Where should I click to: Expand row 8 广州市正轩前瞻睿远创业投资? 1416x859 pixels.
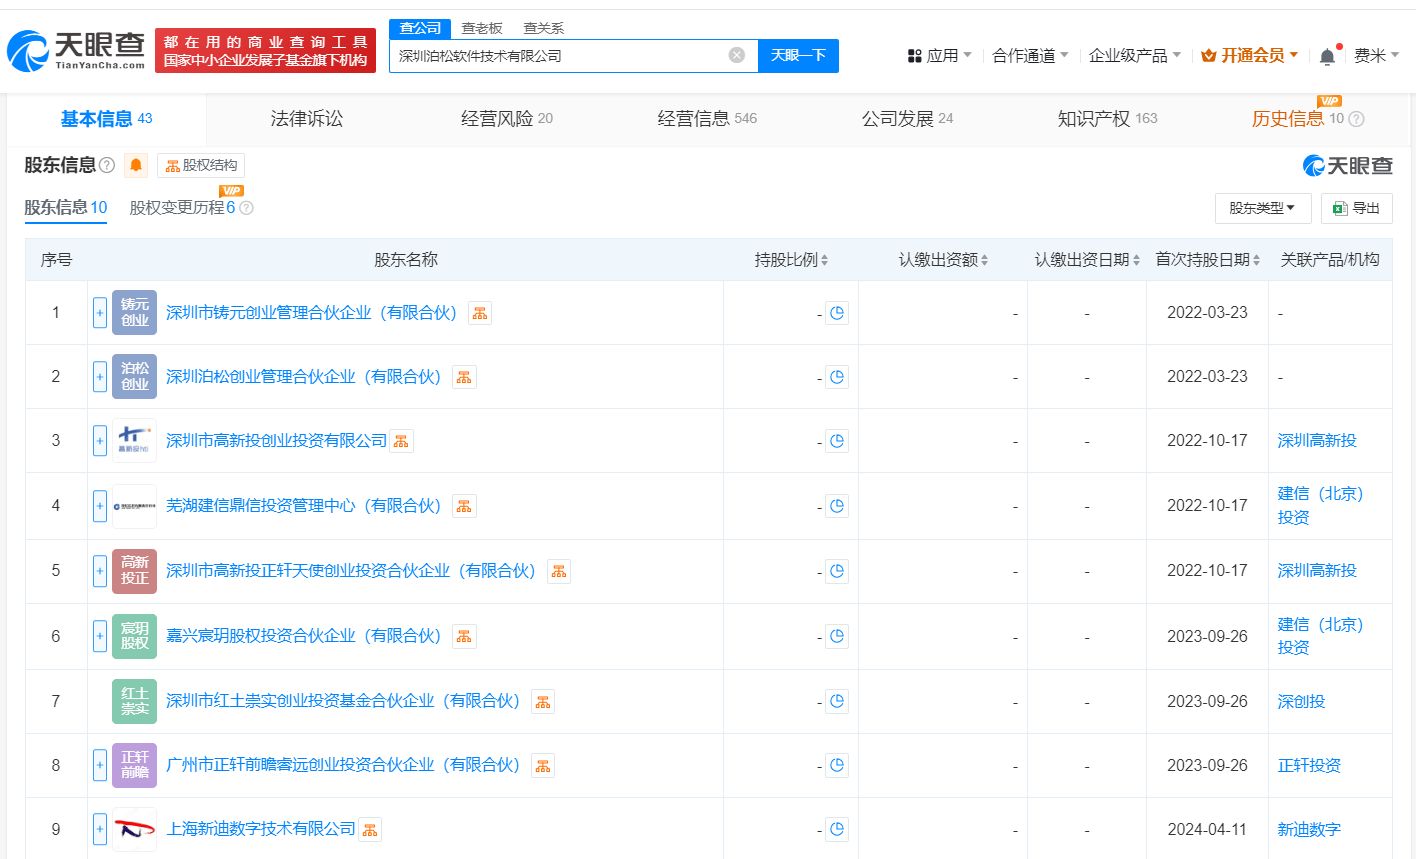pos(100,765)
